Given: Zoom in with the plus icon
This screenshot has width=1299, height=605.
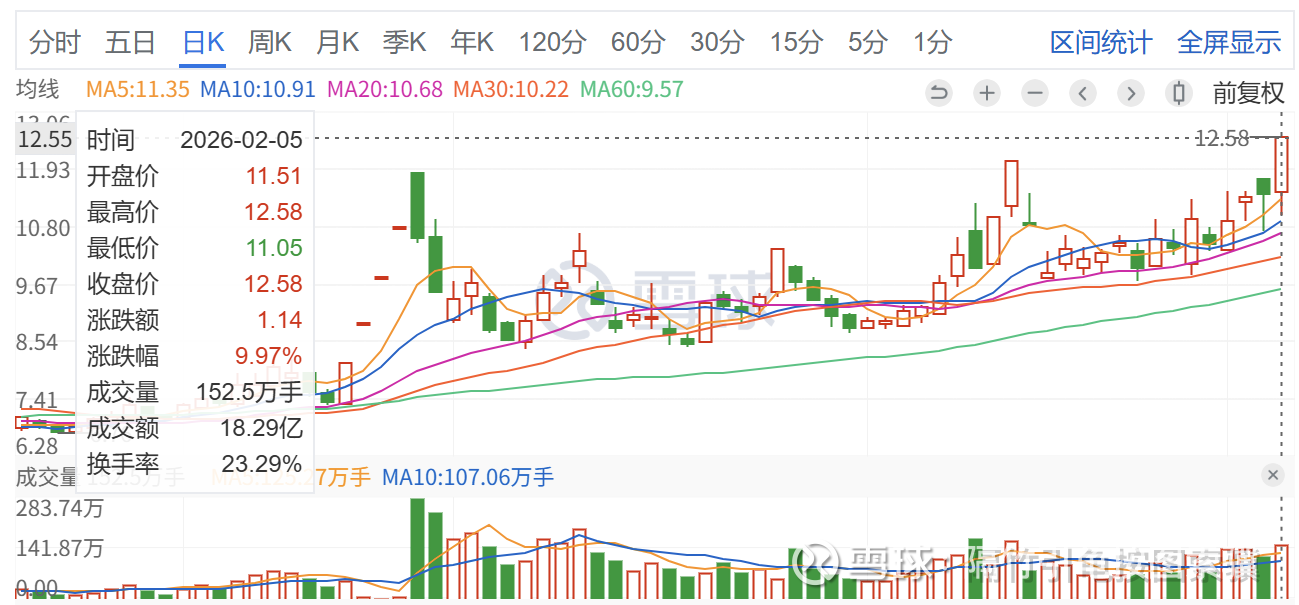Looking at the screenshot, I should tap(987, 94).
